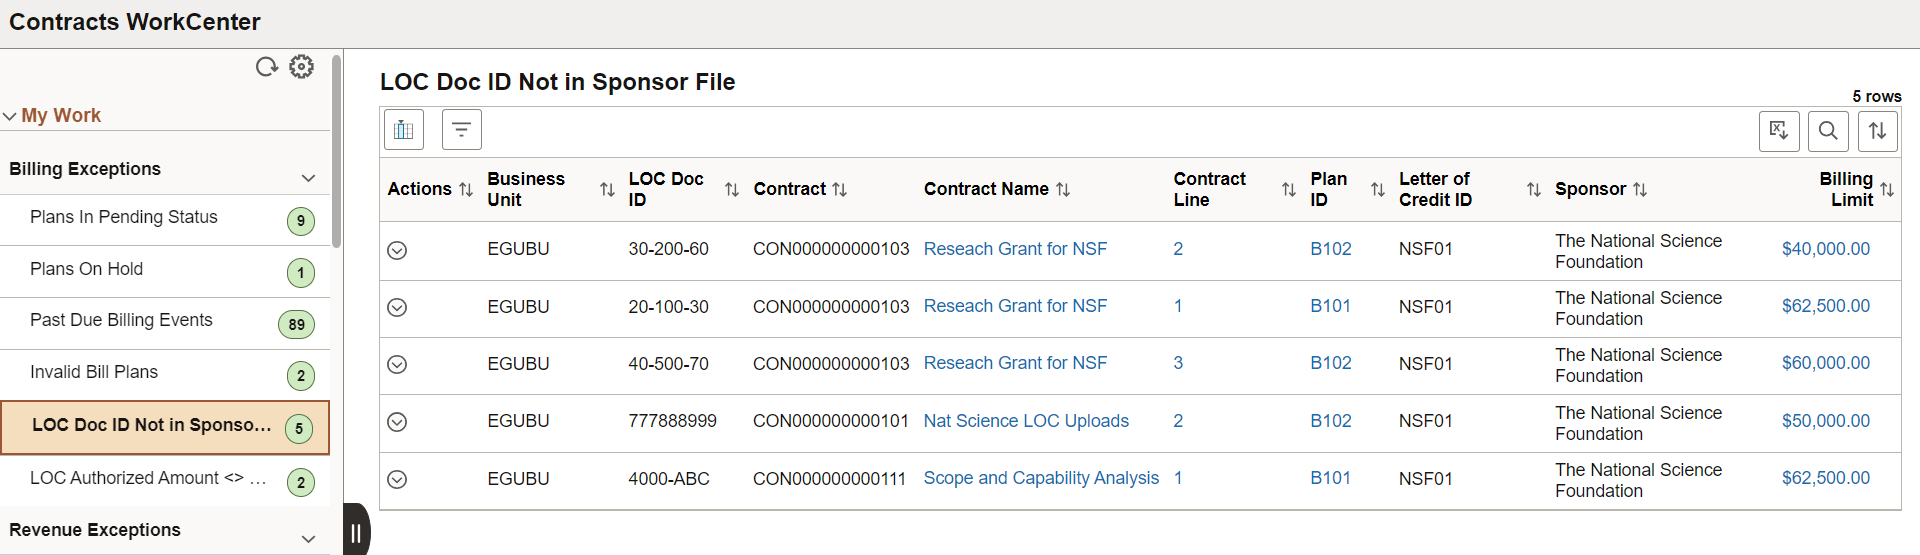Click the $40,000.00 billing limit

(1826, 249)
